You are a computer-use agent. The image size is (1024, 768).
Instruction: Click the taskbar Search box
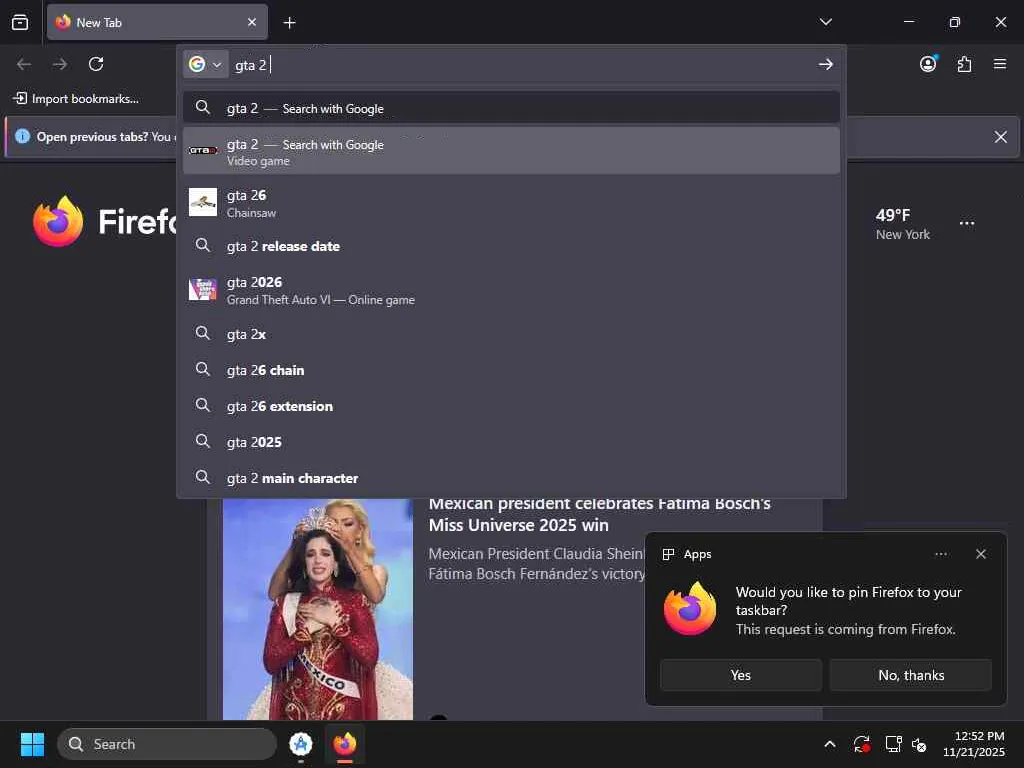[167, 744]
